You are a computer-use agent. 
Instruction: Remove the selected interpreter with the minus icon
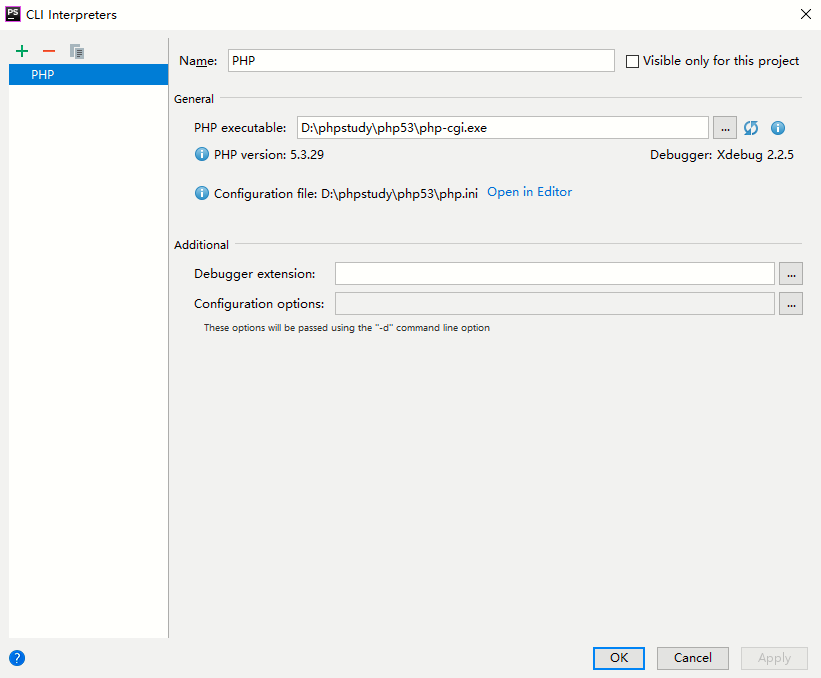coord(49,51)
